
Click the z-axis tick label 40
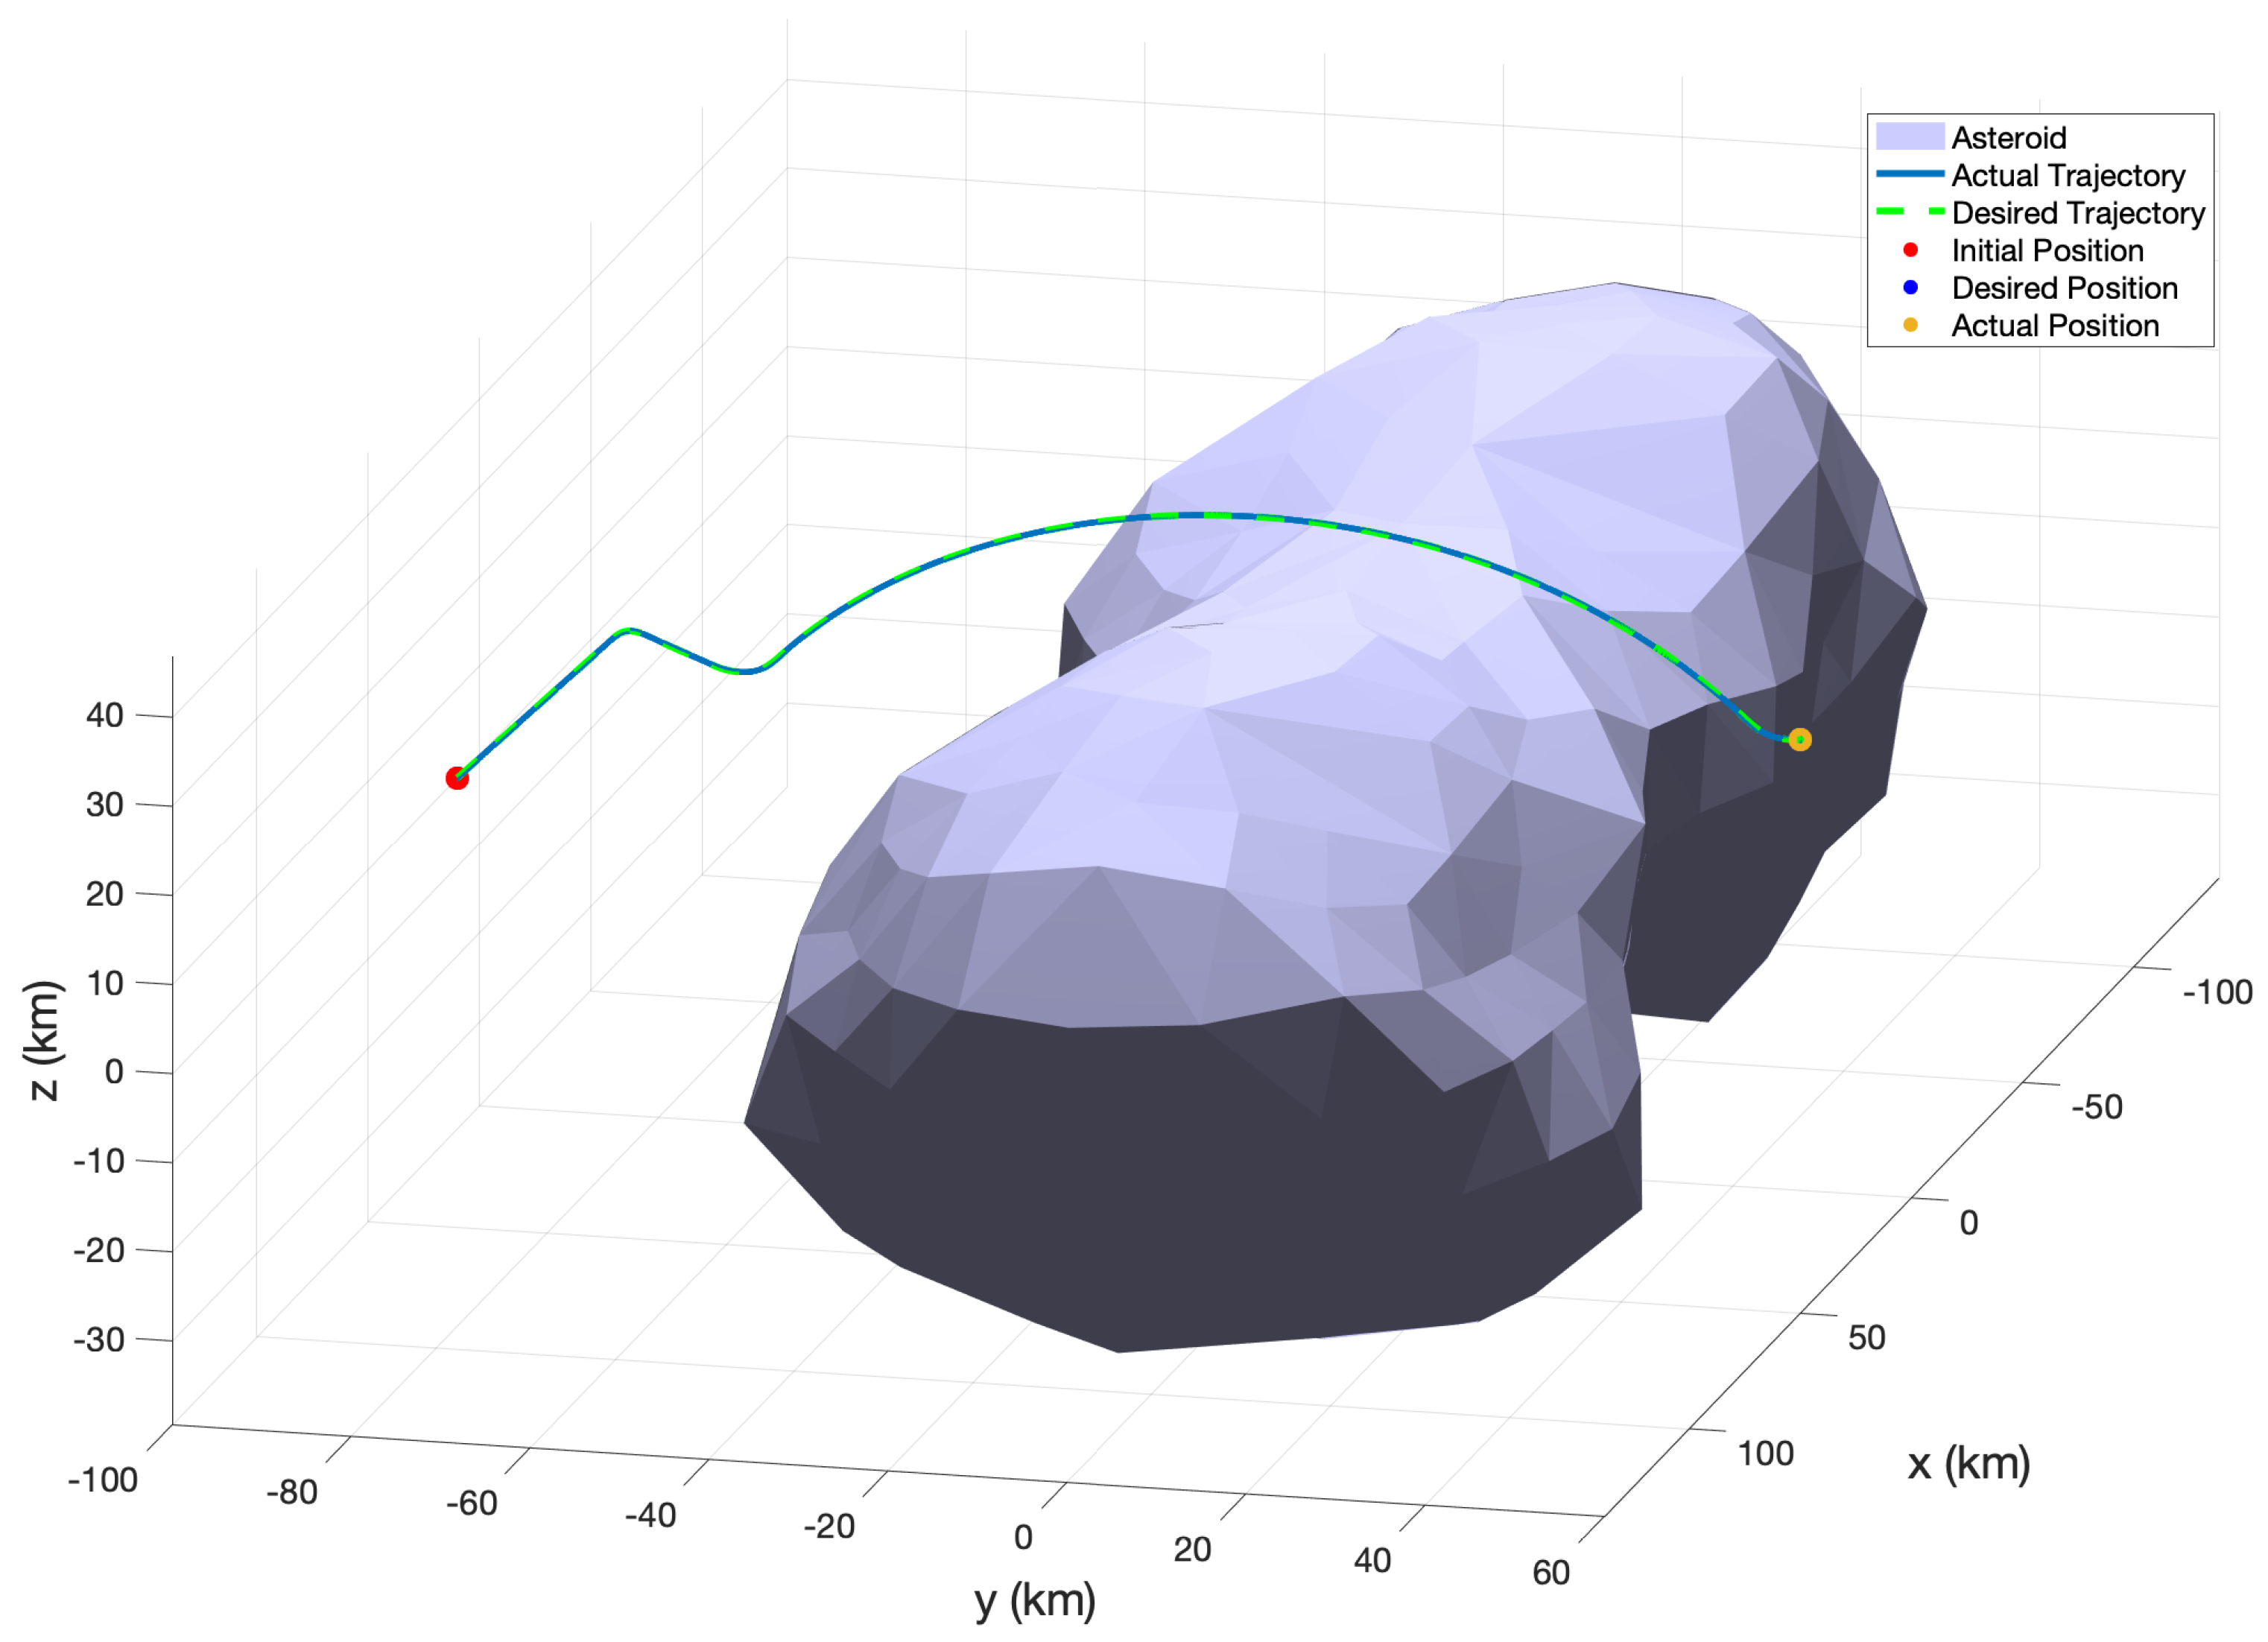pyautogui.click(x=105, y=715)
